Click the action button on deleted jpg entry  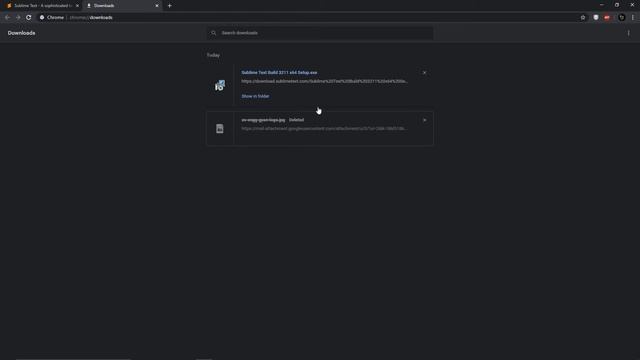point(424,120)
